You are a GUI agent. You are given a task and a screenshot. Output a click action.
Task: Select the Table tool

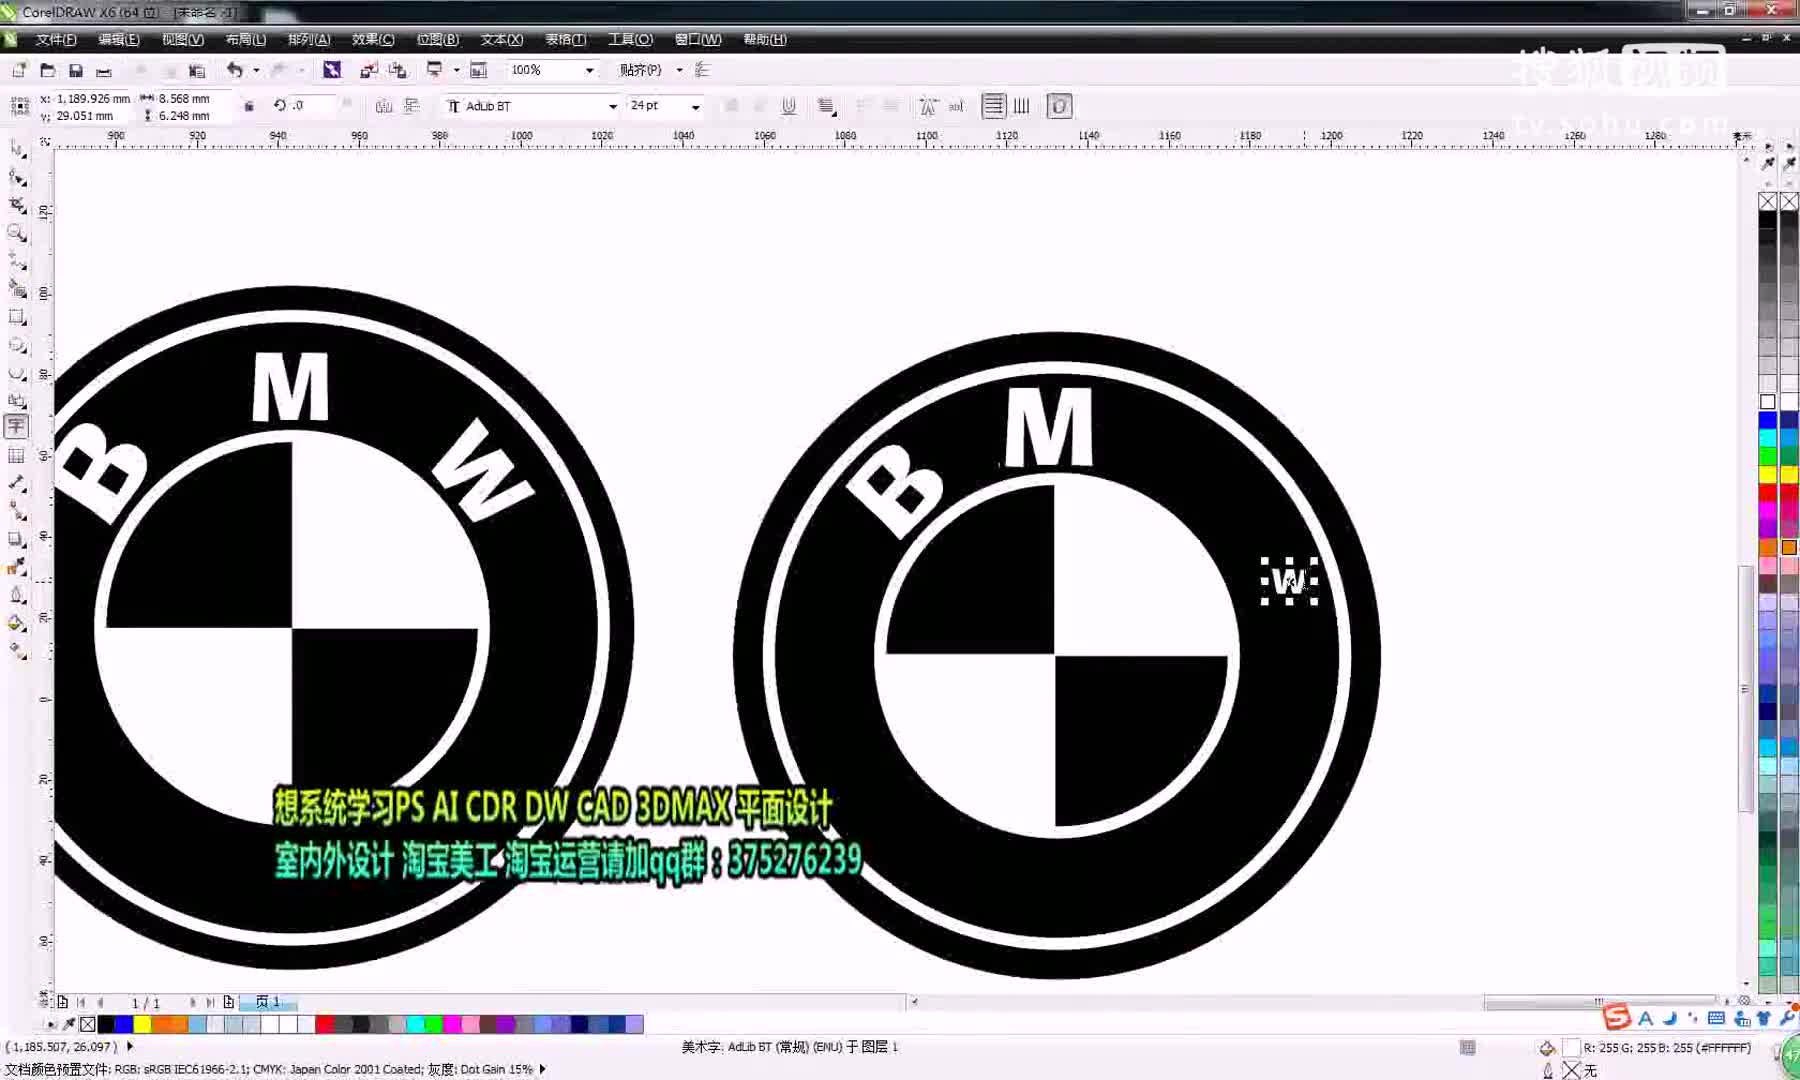[x=17, y=456]
